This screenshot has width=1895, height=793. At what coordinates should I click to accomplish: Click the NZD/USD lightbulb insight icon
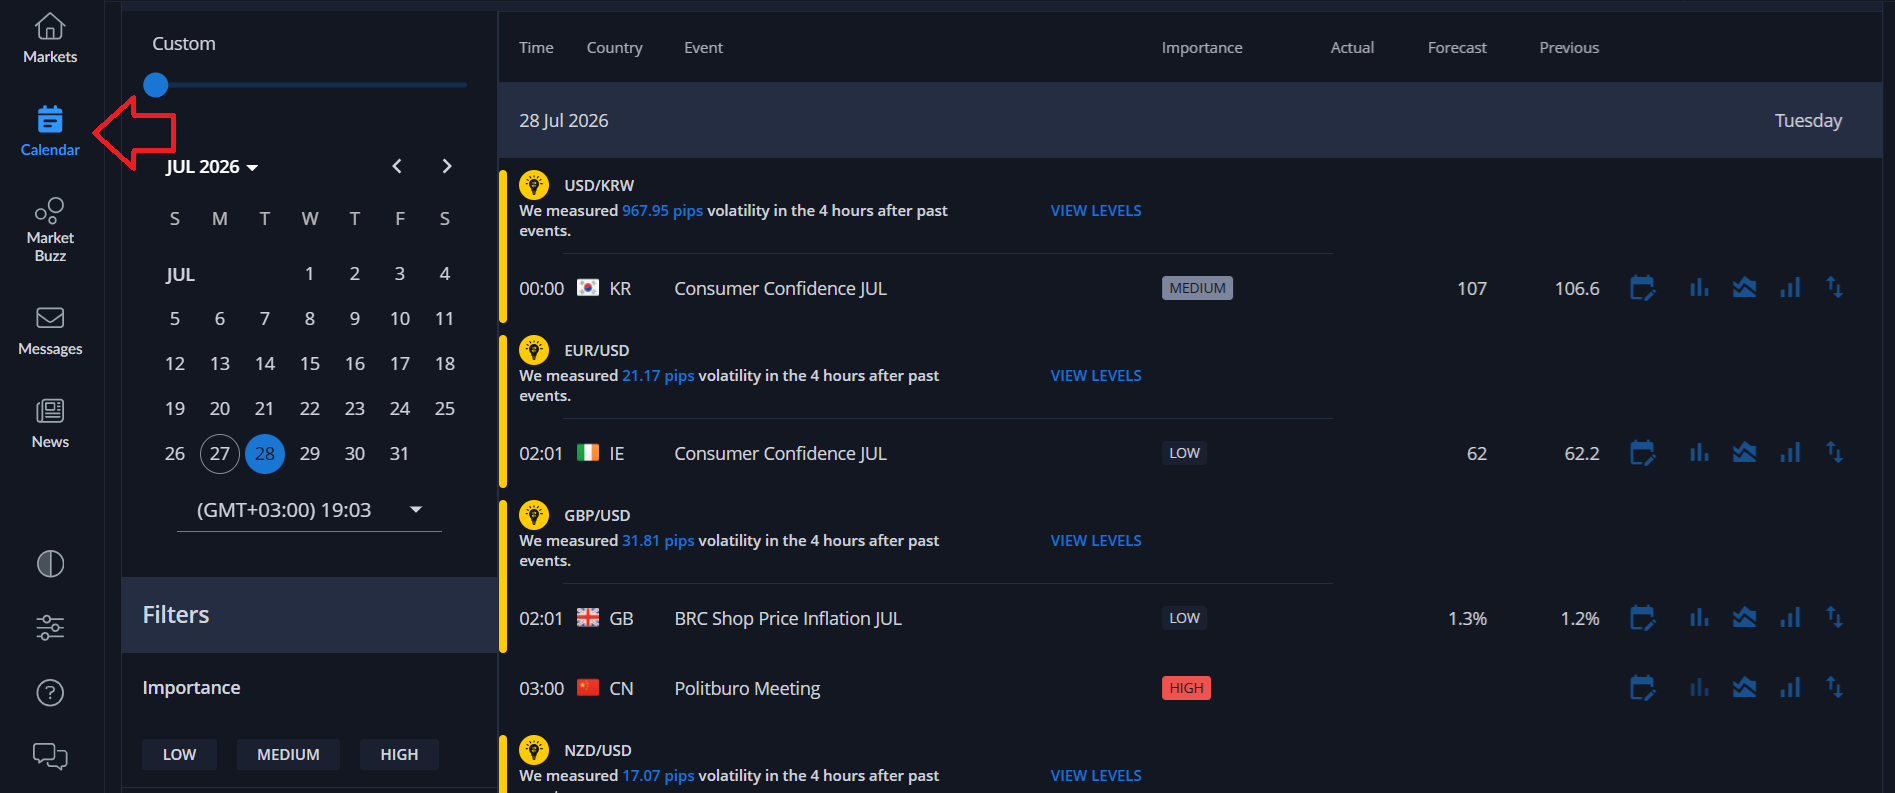click(x=534, y=750)
